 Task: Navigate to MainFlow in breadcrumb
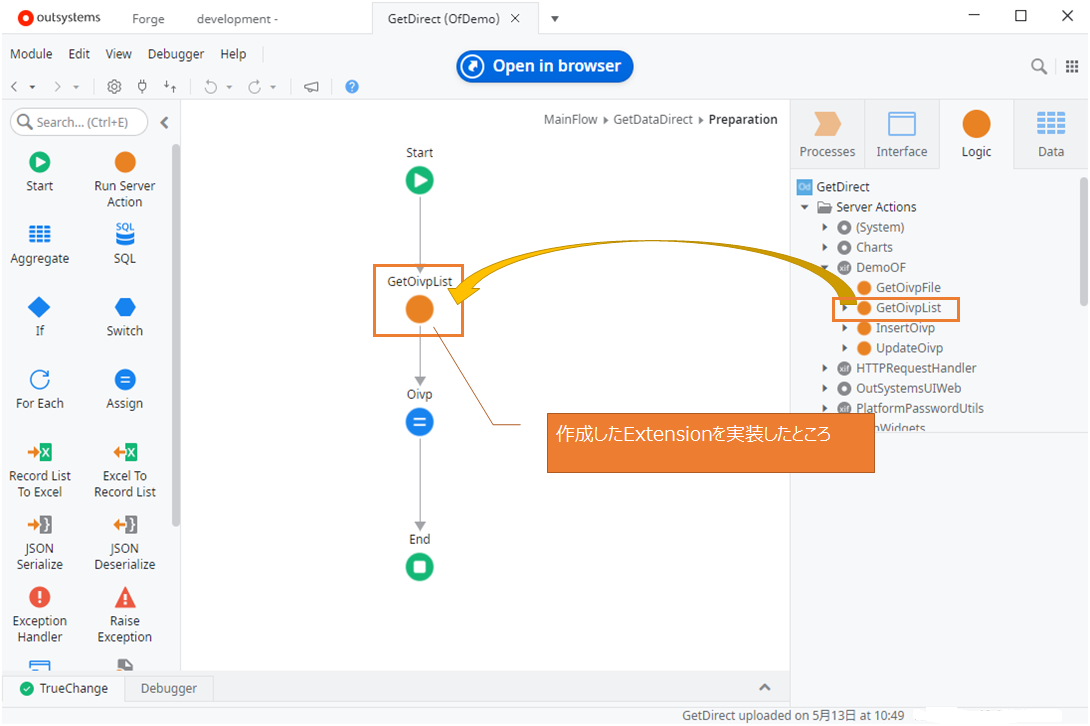[570, 119]
